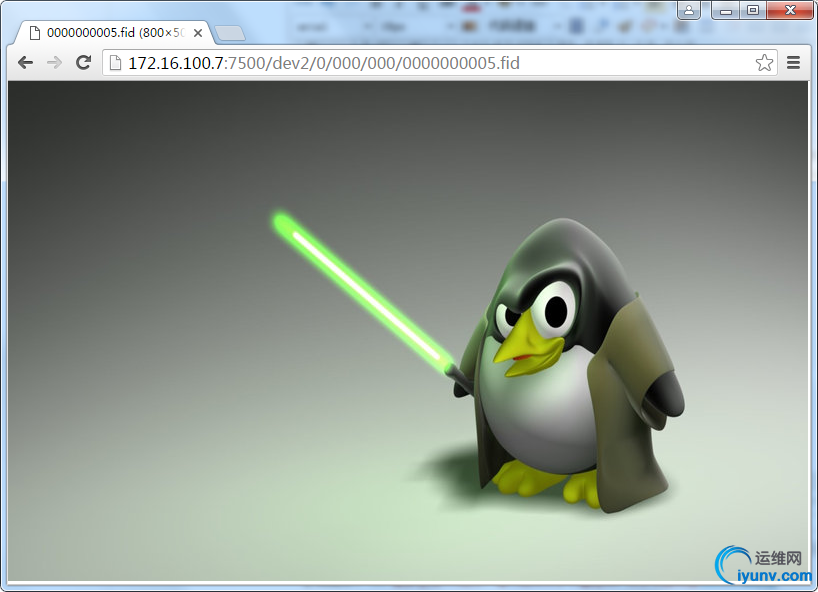Open the user profile button in title bar
This screenshot has width=818, height=592.
tap(689, 10)
